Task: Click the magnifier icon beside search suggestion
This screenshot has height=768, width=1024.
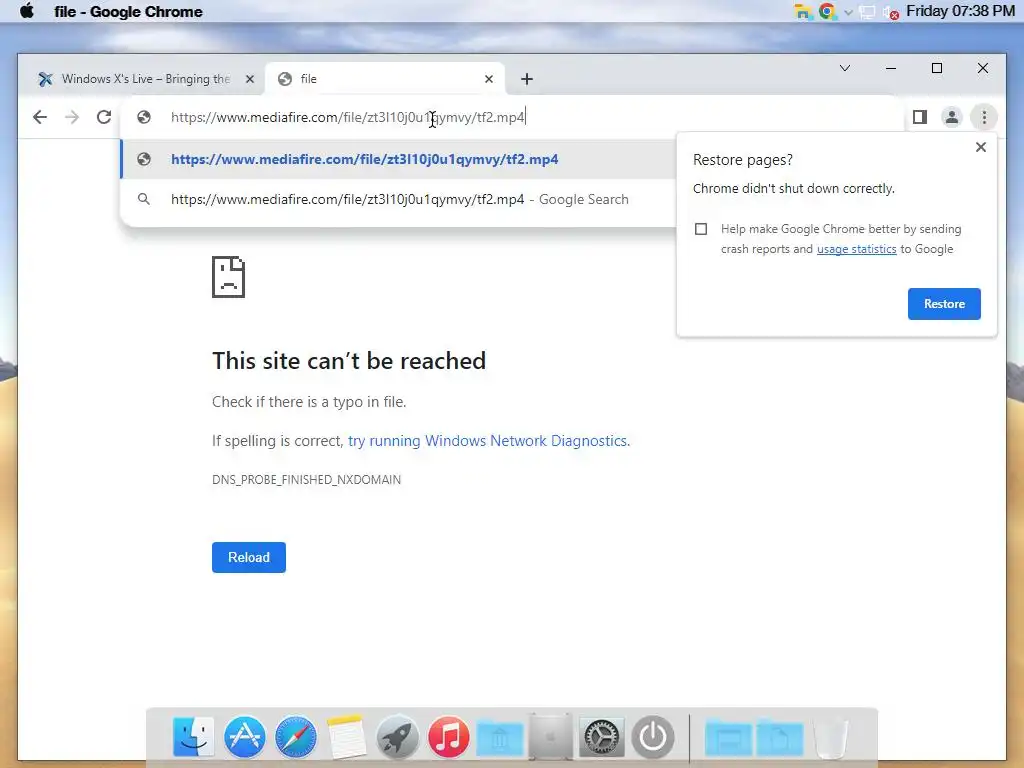Action: coord(144,199)
